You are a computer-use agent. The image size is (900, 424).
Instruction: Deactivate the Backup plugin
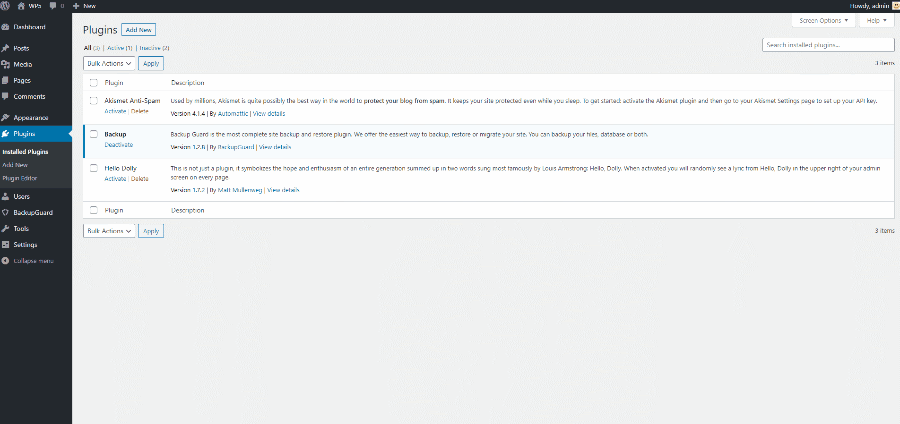(x=119, y=145)
